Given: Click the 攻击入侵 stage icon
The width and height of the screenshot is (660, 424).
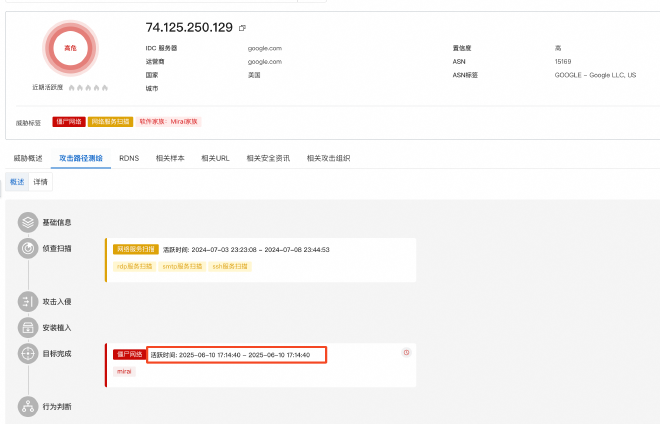Looking at the screenshot, I should pos(28,301).
